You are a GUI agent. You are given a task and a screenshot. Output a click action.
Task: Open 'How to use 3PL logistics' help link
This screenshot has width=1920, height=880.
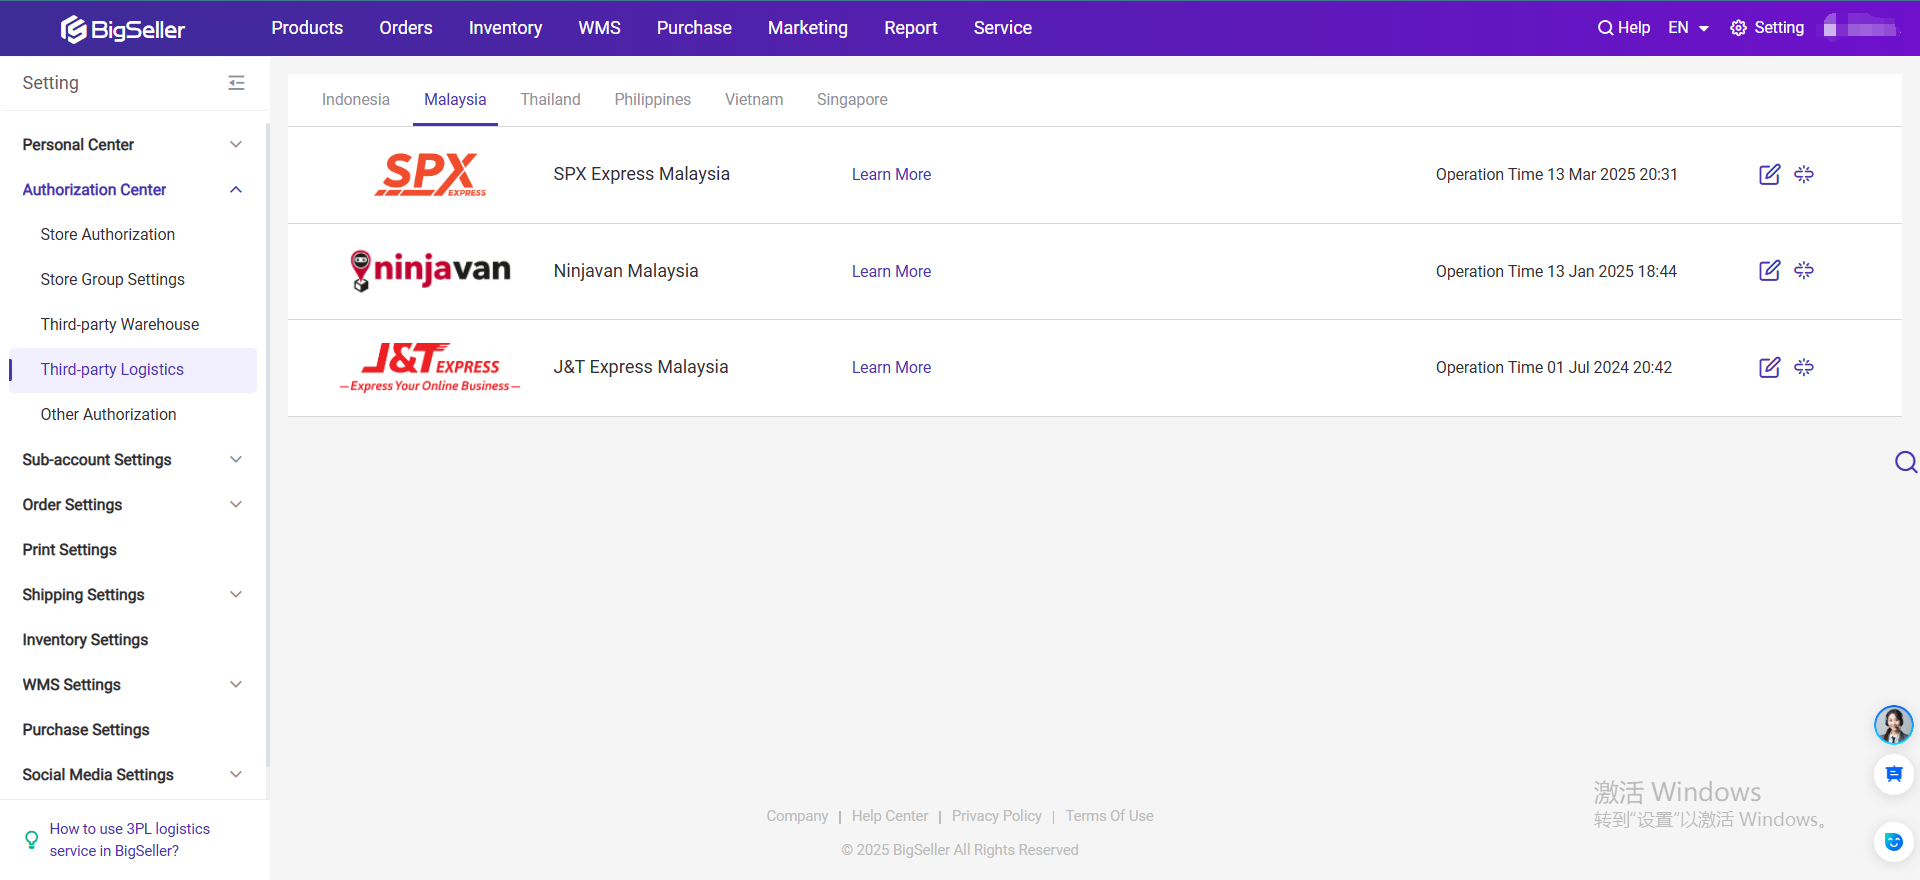[129, 840]
